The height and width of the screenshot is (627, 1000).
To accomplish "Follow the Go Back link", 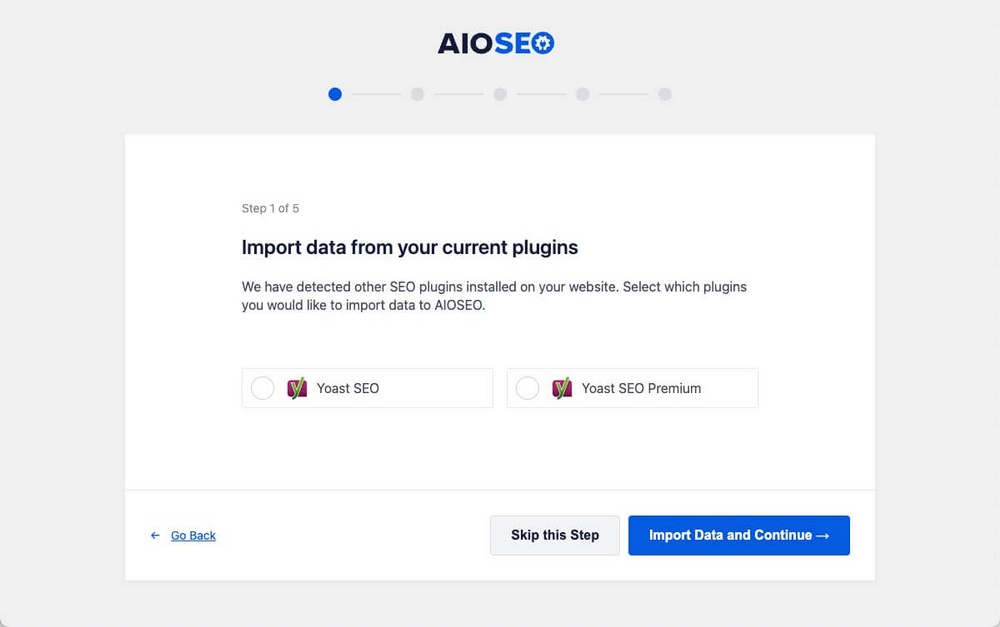I will point(193,536).
